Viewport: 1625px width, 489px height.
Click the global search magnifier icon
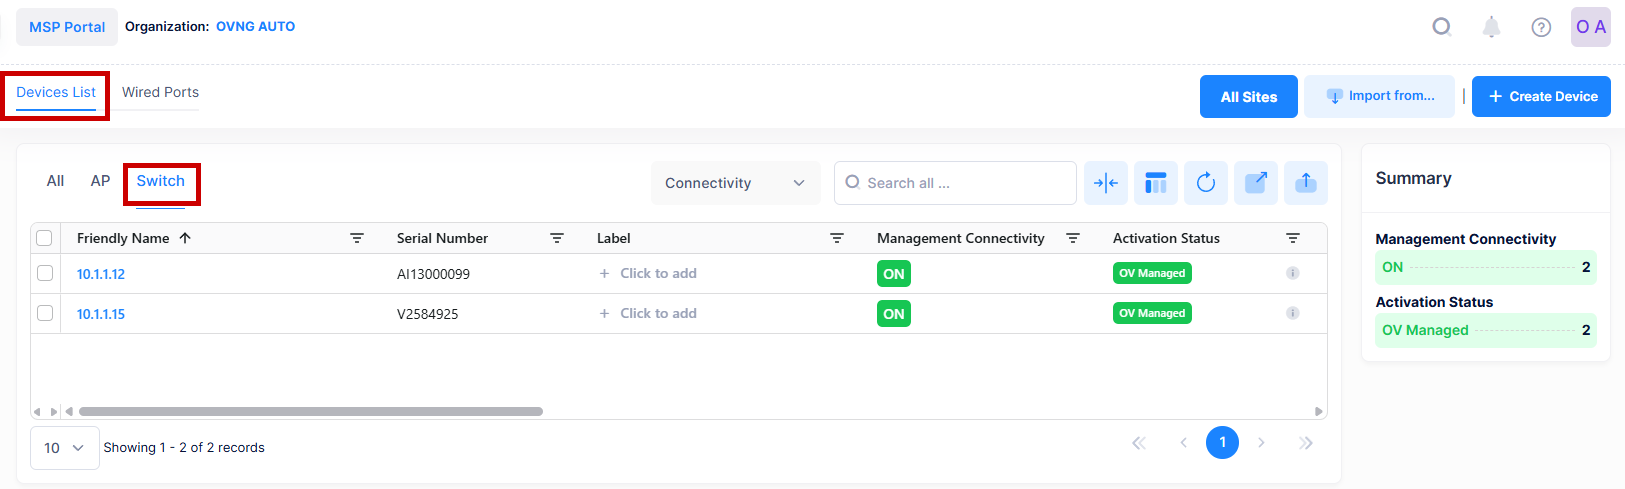click(1441, 27)
